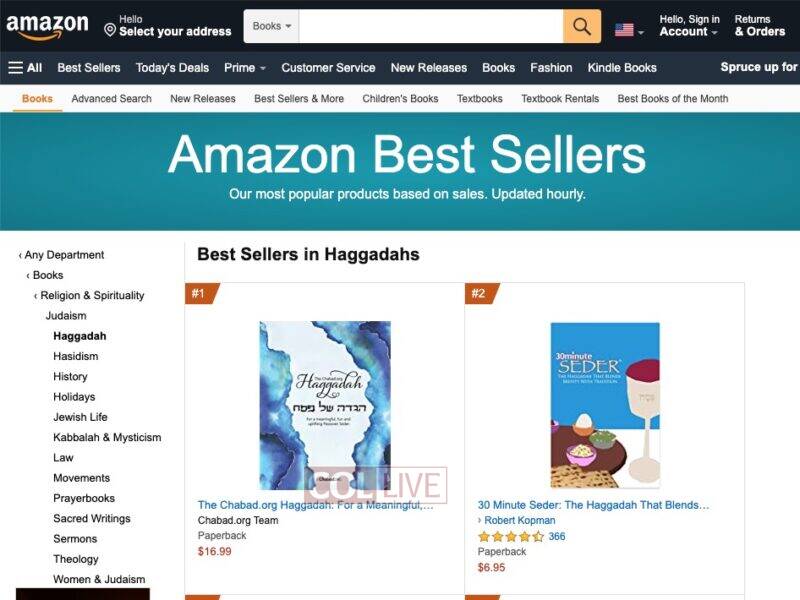Open the Best Sellers nav item
The image size is (800, 600).
[x=89, y=67]
